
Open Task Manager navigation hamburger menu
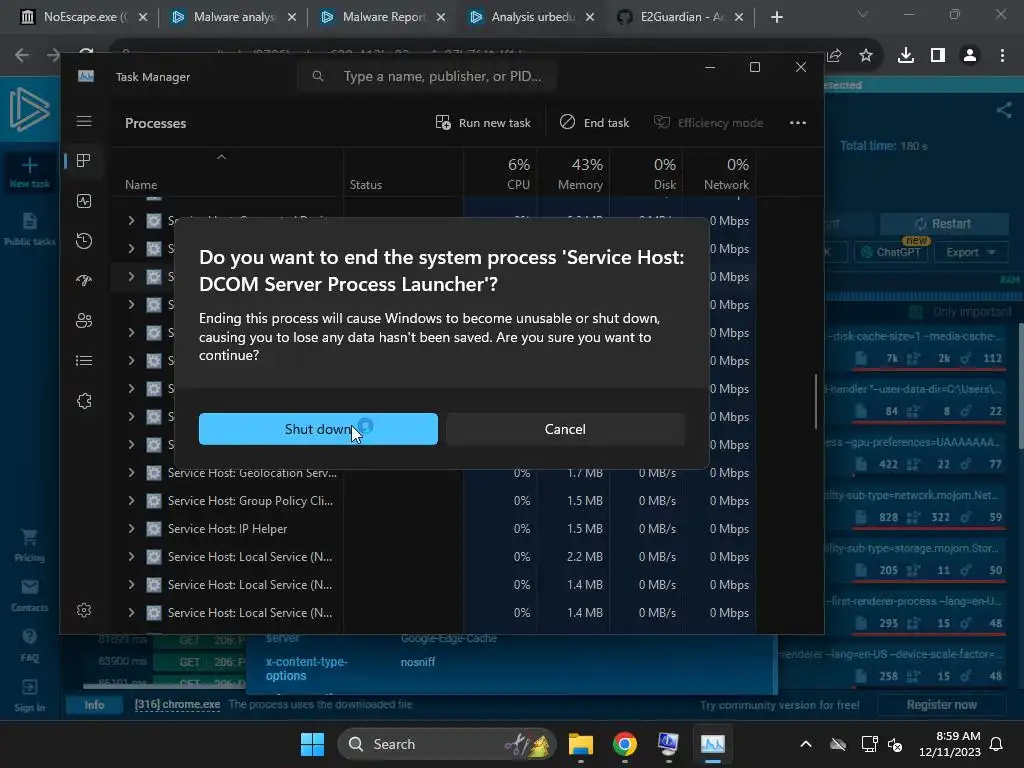[x=84, y=121]
